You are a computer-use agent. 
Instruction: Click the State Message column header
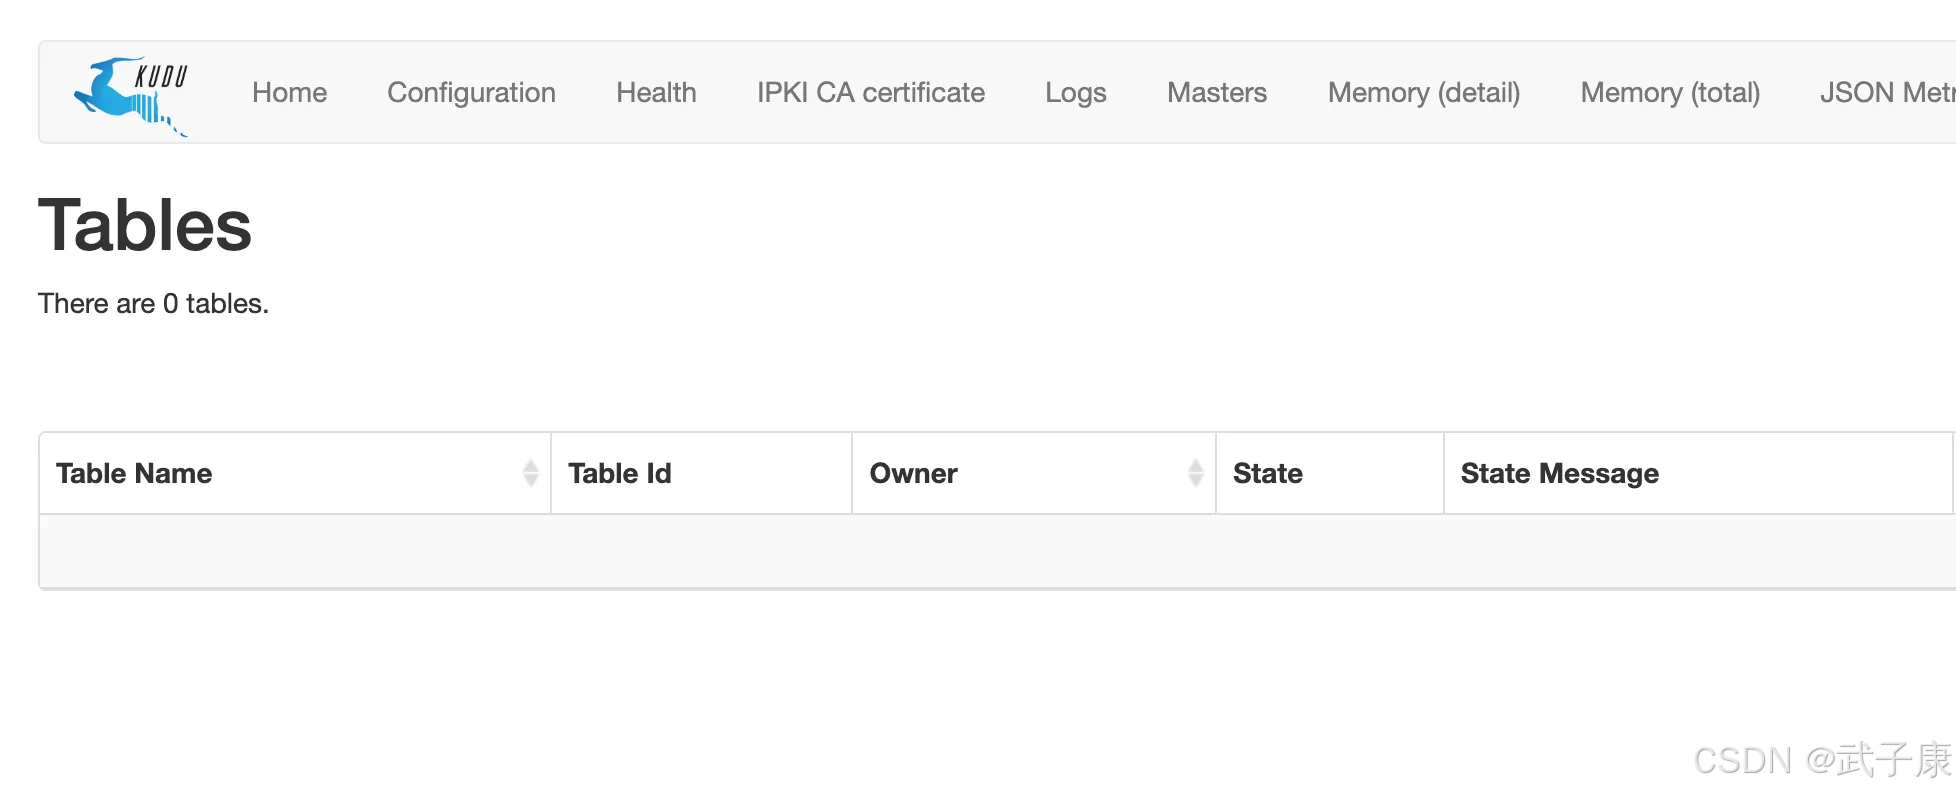(1559, 474)
